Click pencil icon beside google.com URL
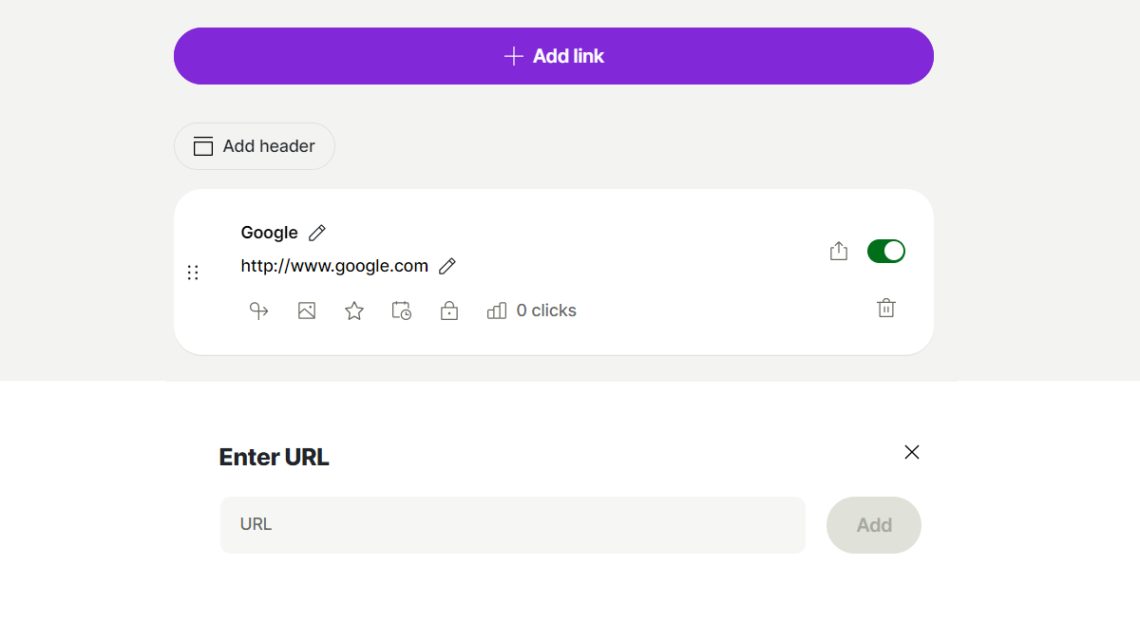This screenshot has width=1140, height=641. tap(447, 266)
